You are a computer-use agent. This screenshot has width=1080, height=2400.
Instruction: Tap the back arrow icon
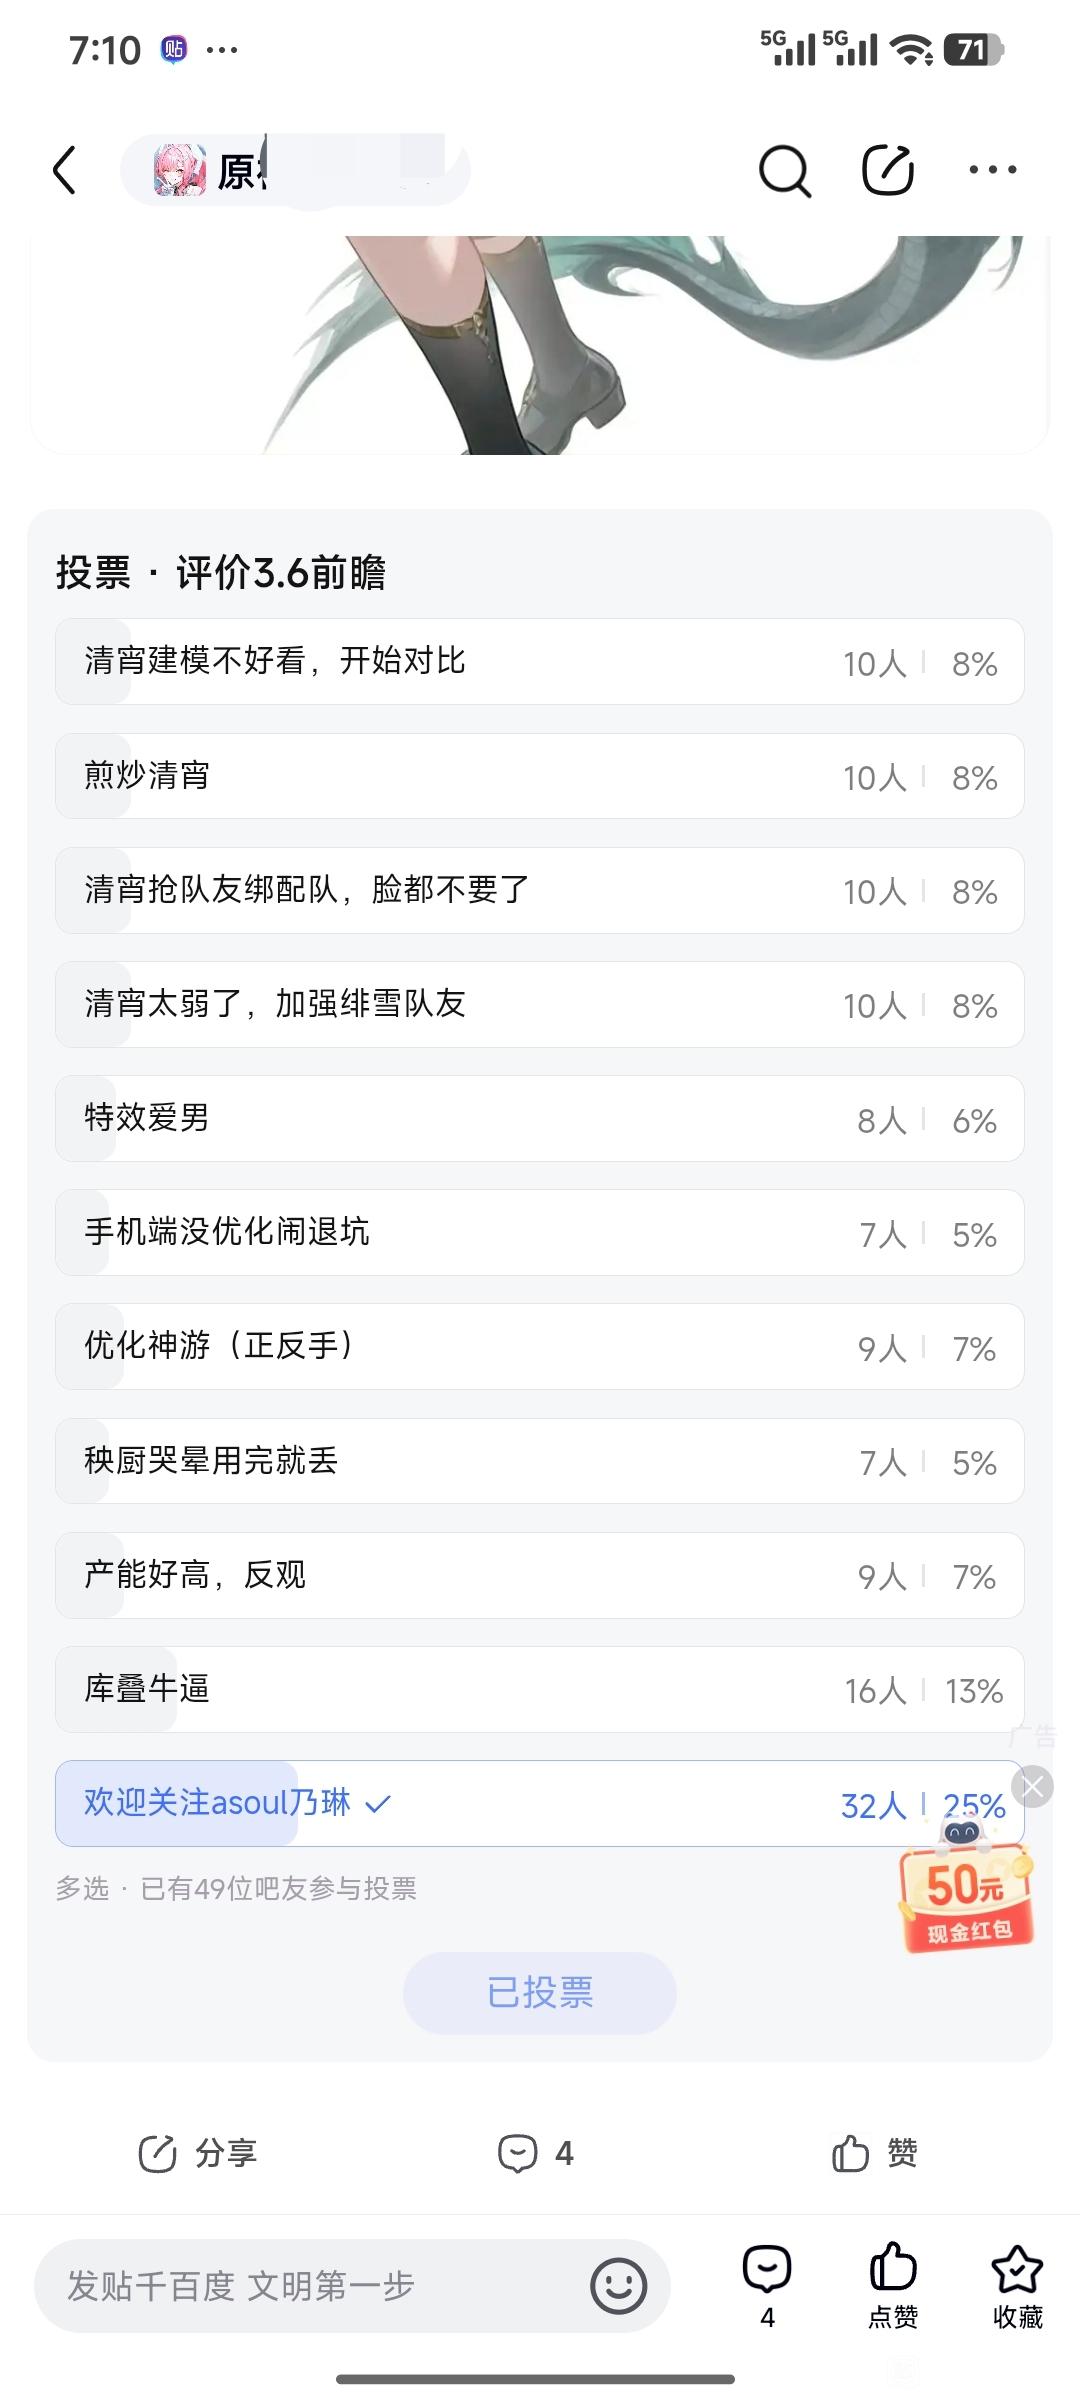point(65,170)
